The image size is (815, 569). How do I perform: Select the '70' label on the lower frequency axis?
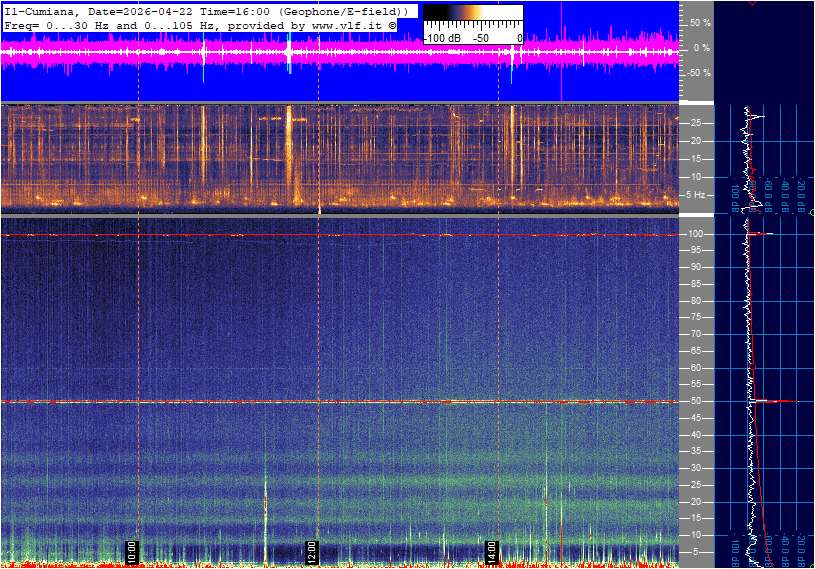(695, 334)
